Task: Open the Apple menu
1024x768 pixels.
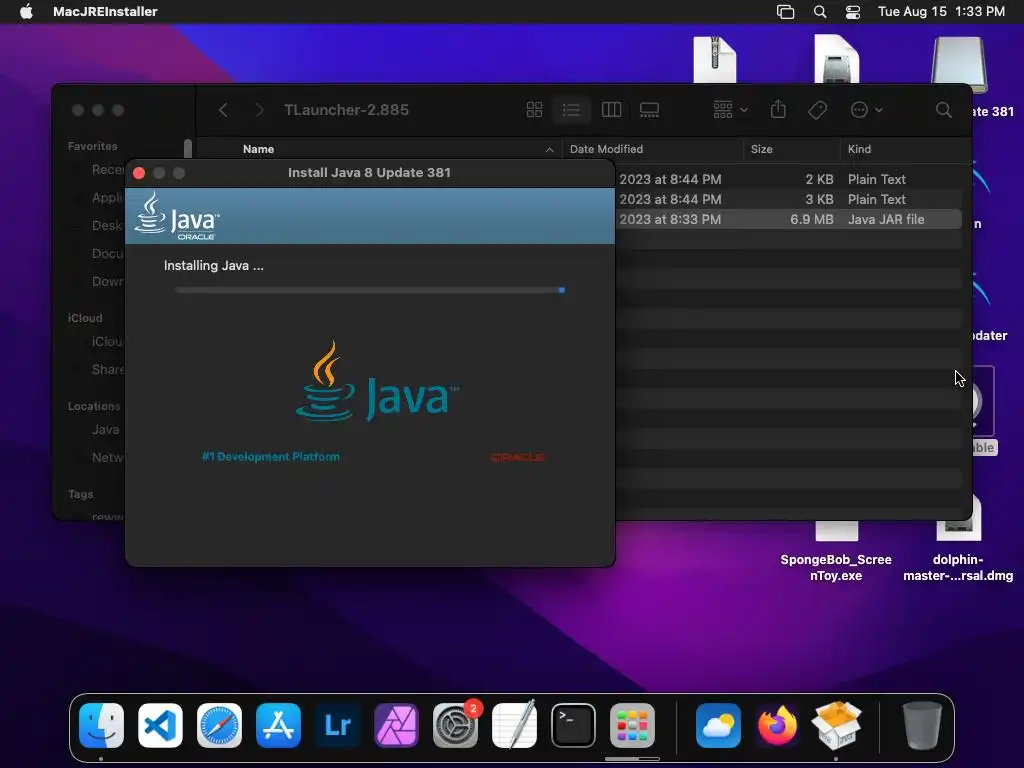Action: 26,11
